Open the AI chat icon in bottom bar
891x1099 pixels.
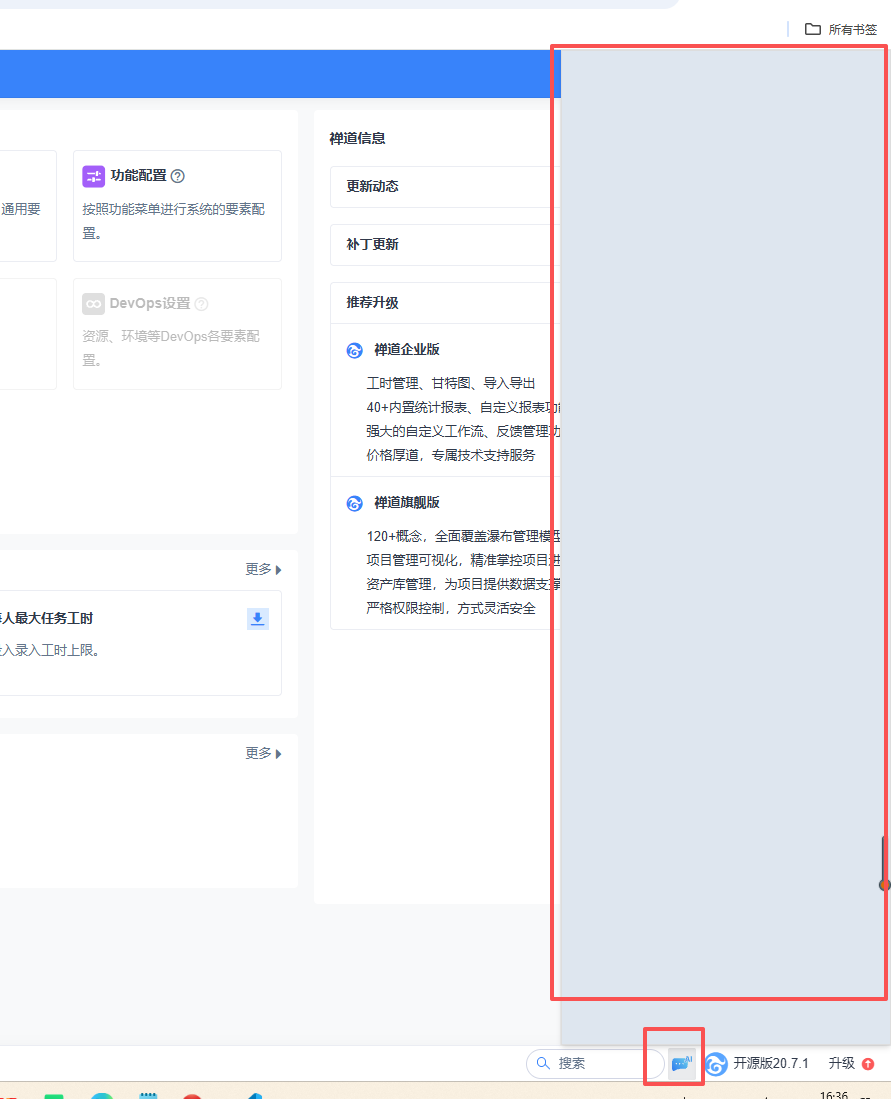point(681,1063)
